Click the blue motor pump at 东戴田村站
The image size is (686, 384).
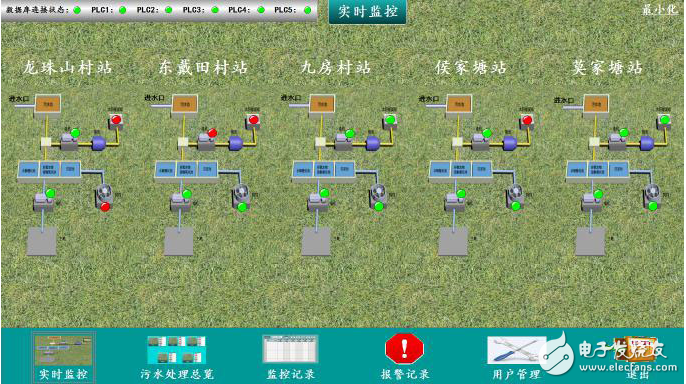coord(235,143)
